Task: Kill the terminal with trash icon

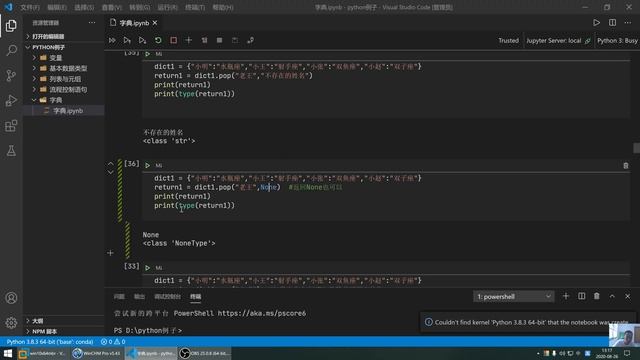Action: coord(597,296)
